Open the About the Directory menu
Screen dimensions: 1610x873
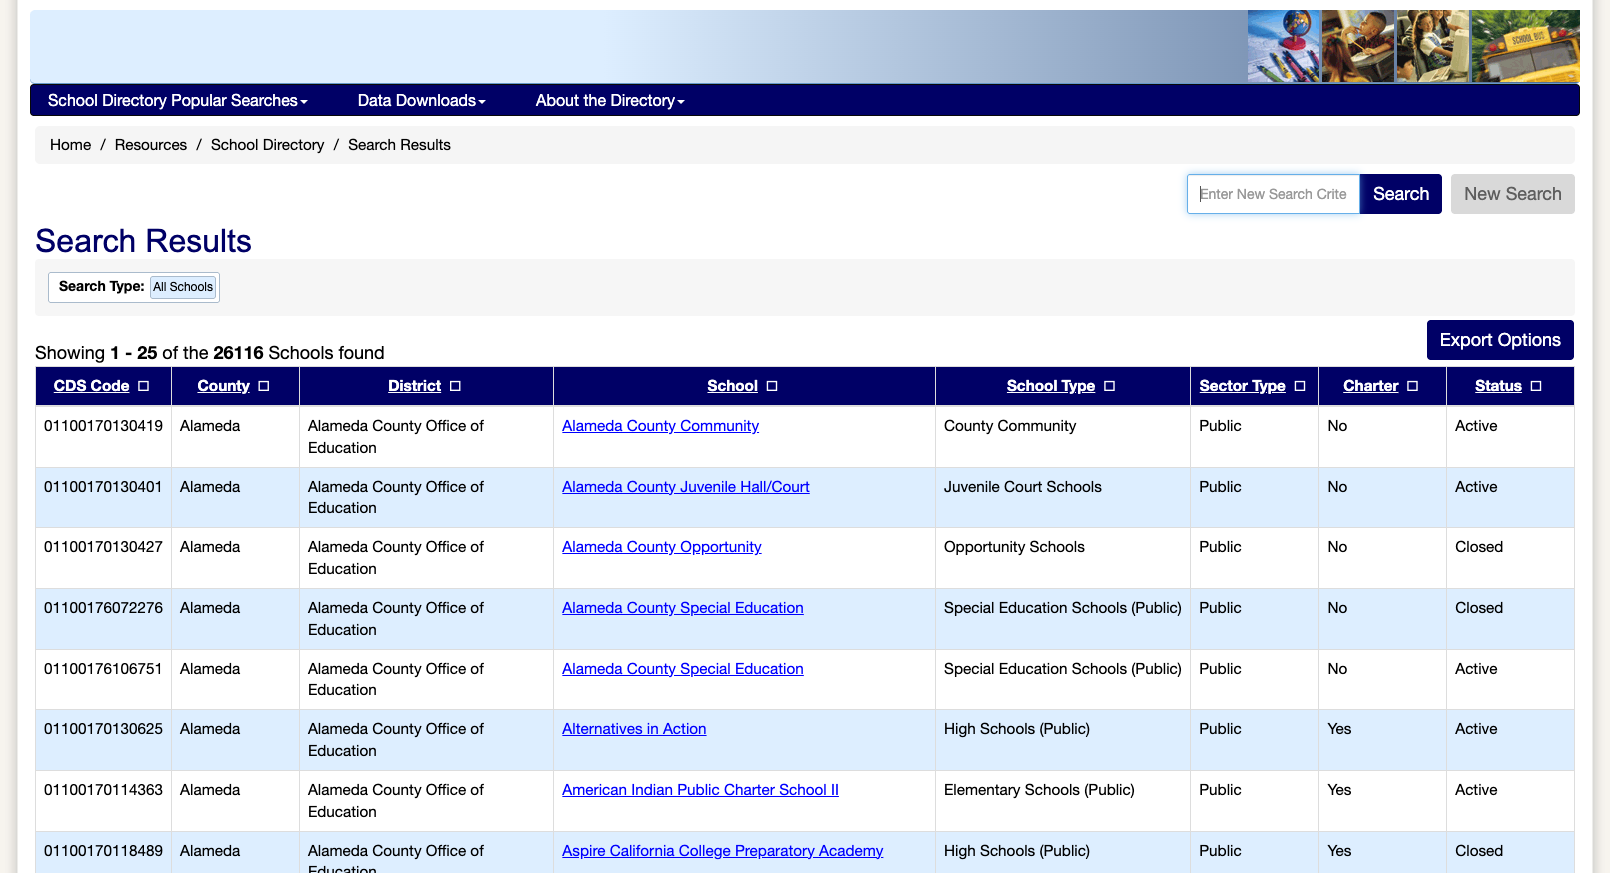coord(610,101)
